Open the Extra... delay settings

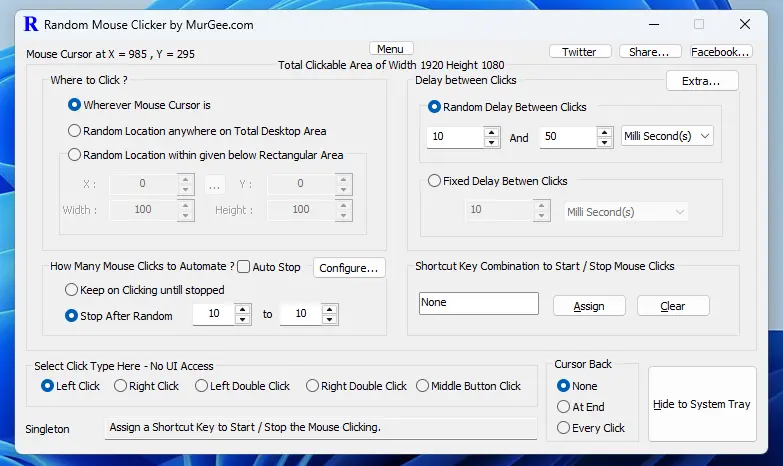point(702,81)
